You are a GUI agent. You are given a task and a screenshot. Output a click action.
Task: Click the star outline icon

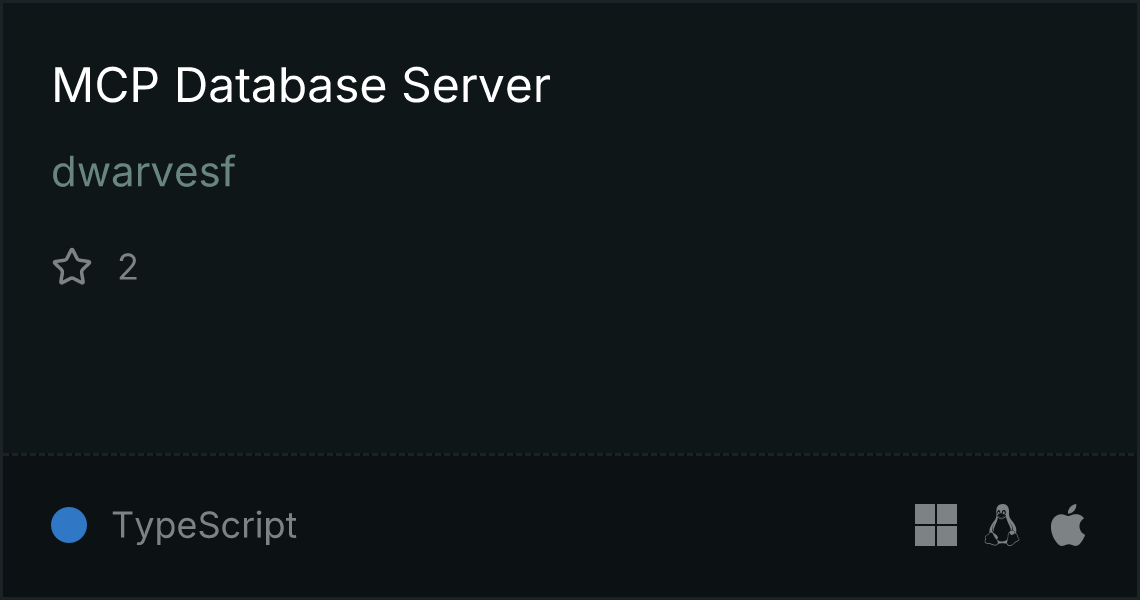72,267
